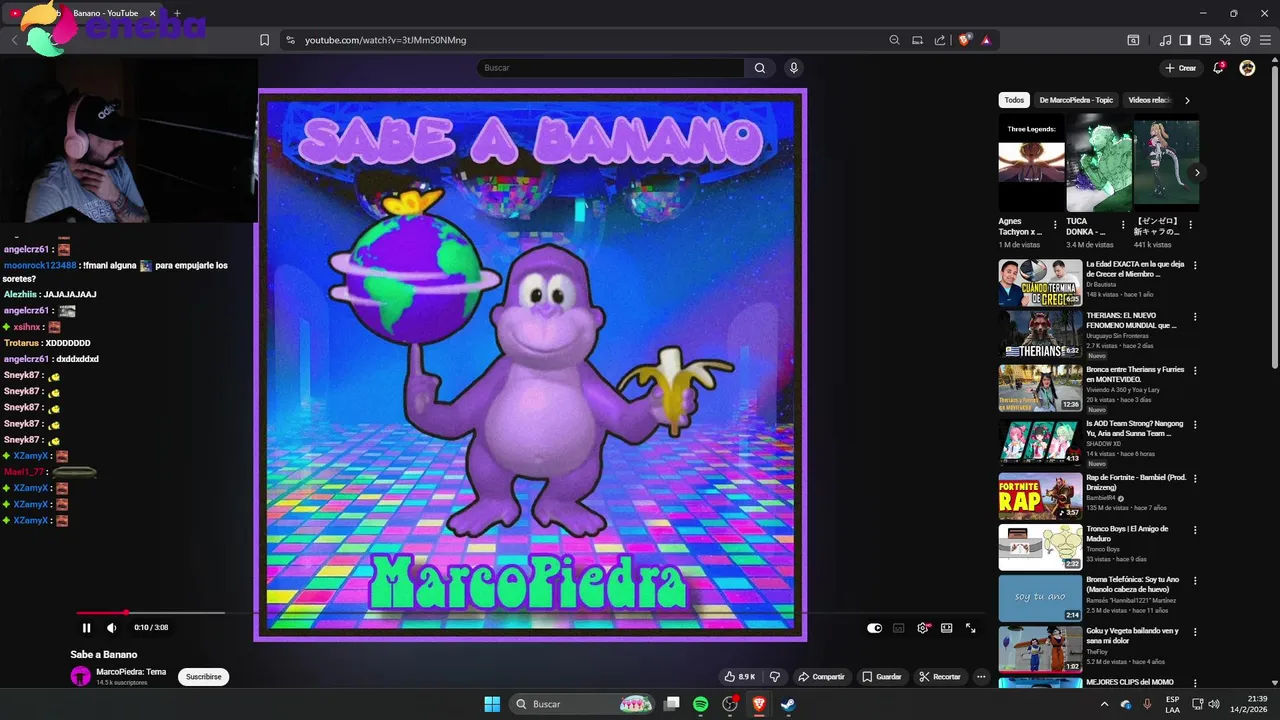
Task: Open the Rap de Fortnite - Bambiel video title
Action: click(1136, 482)
